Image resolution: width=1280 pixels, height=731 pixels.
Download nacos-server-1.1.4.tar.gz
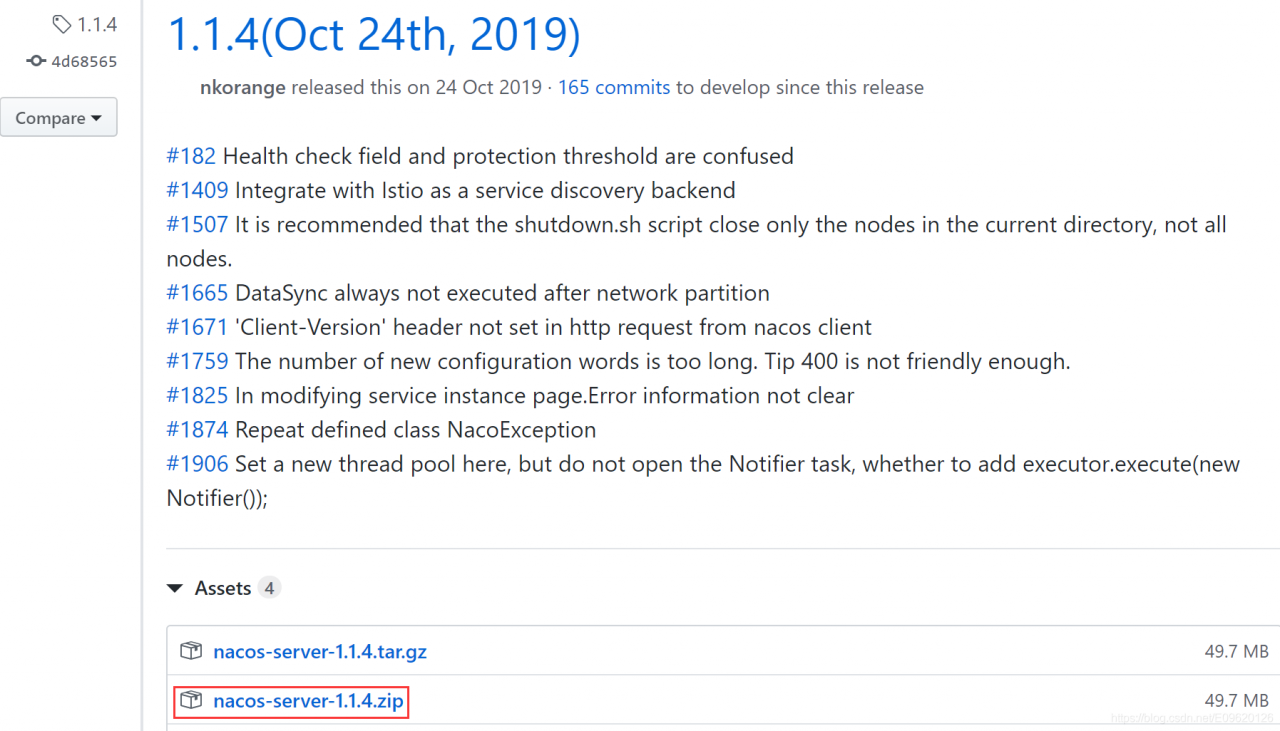coord(320,651)
